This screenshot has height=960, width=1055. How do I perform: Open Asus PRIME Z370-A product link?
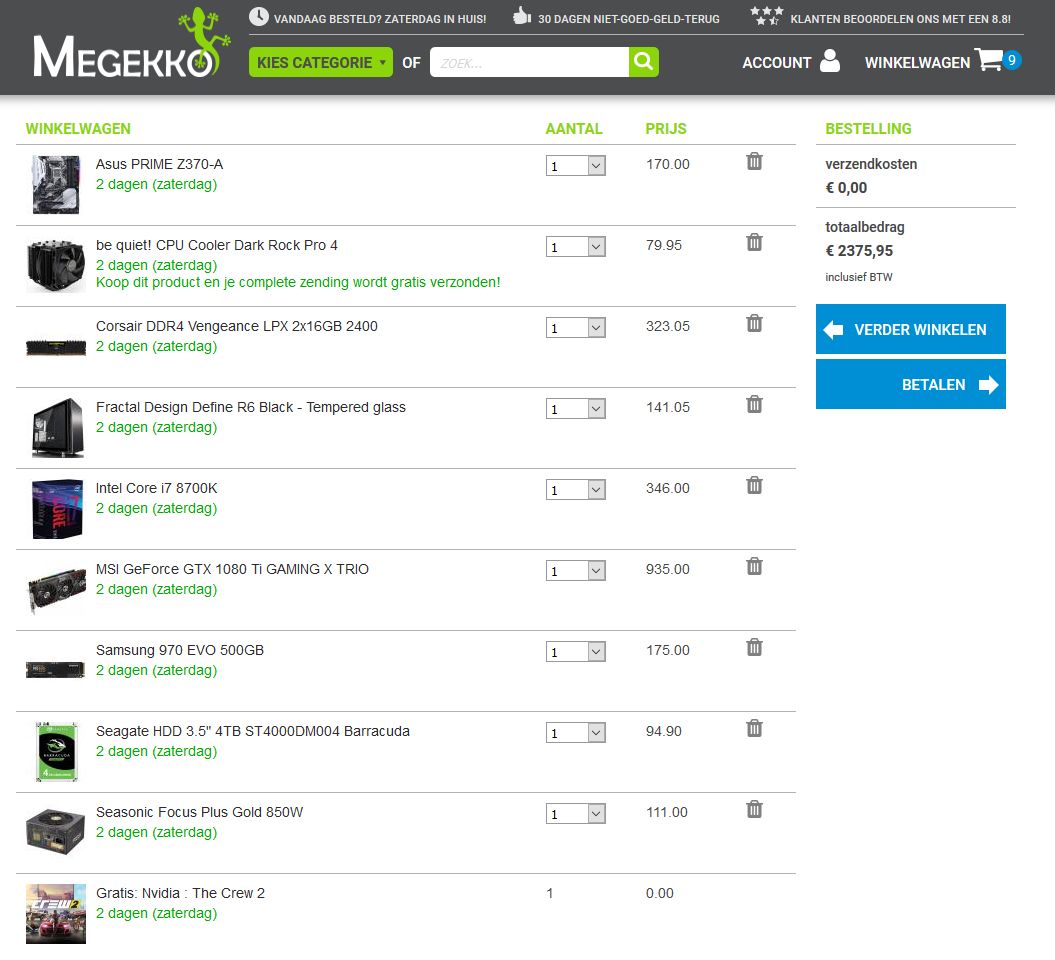coord(159,164)
